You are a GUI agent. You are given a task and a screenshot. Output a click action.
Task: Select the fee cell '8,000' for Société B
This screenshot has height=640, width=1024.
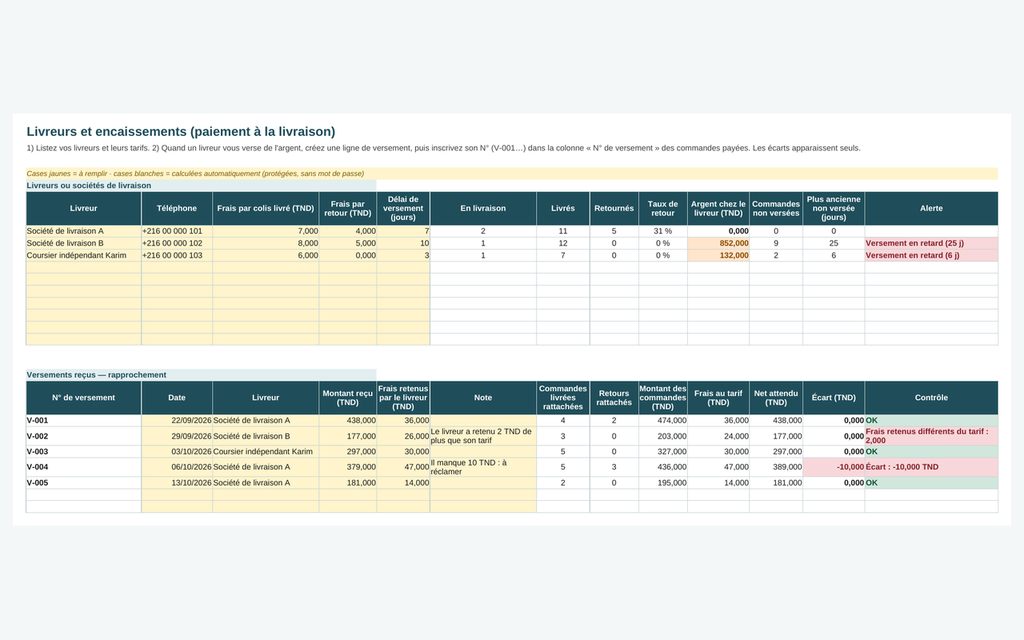(x=266, y=243)
